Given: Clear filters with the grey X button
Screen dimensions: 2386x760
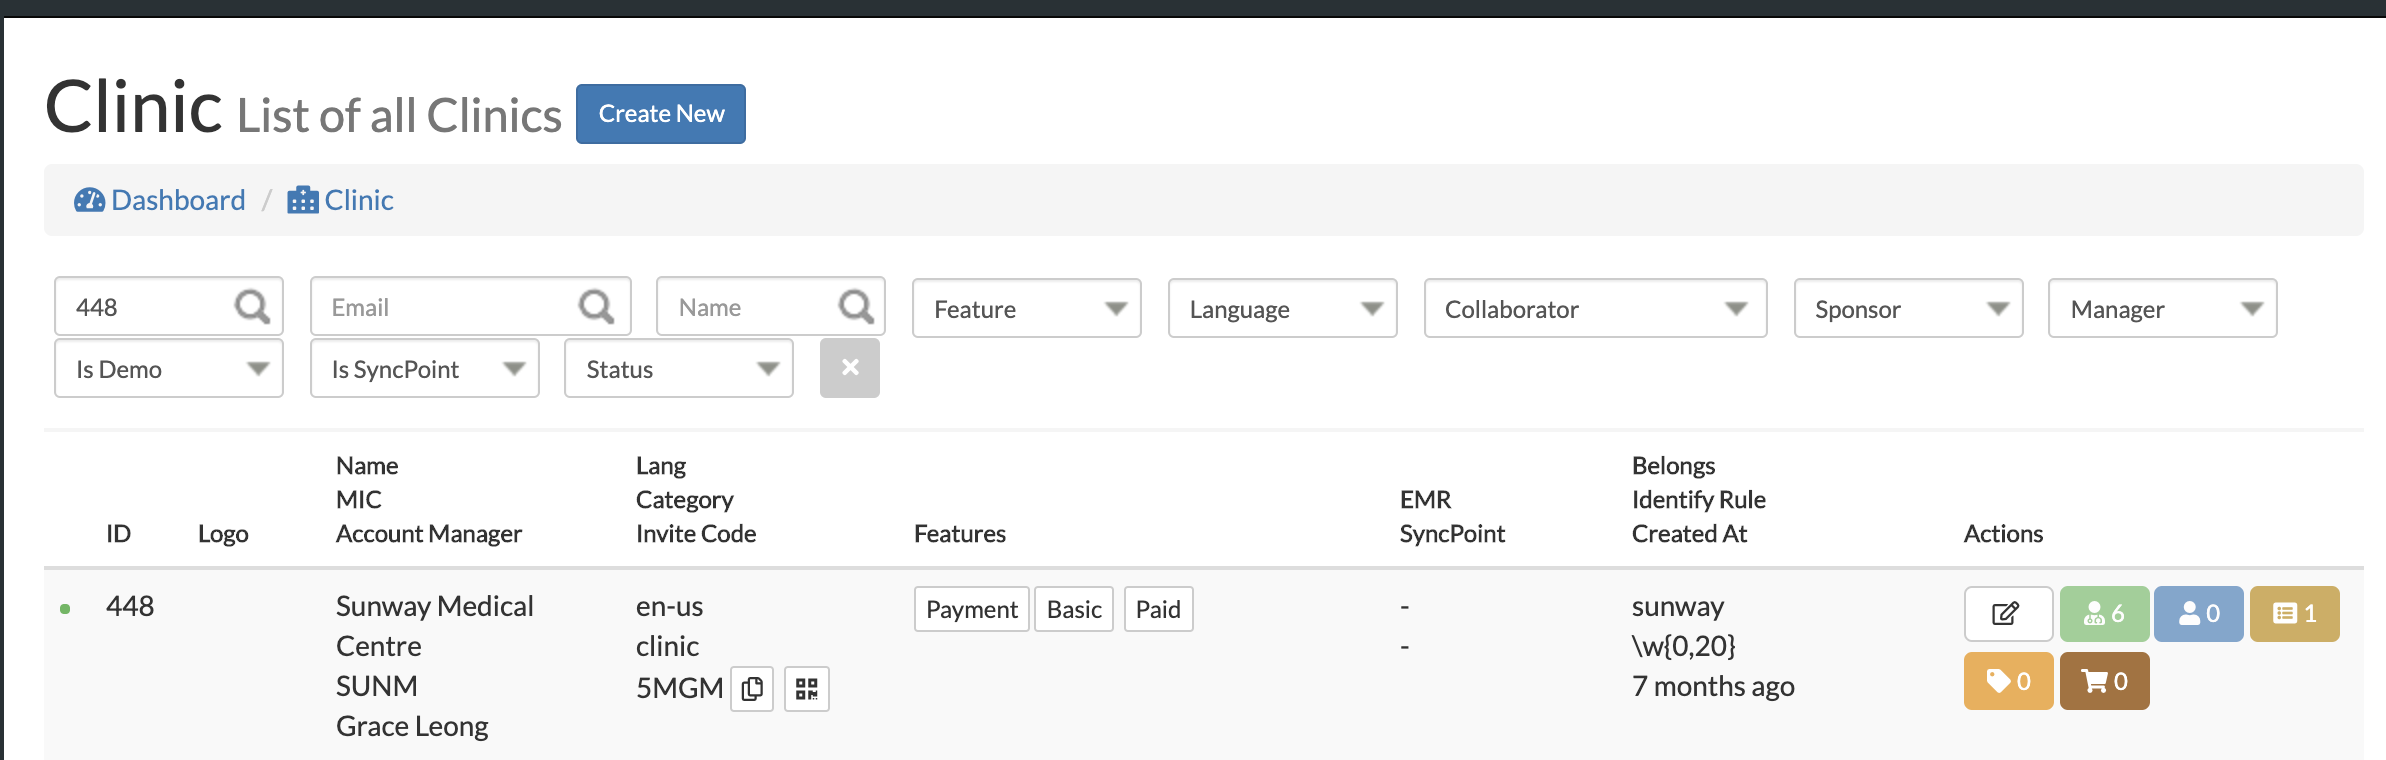Looking at the screenshot, I should pos(849,368).
